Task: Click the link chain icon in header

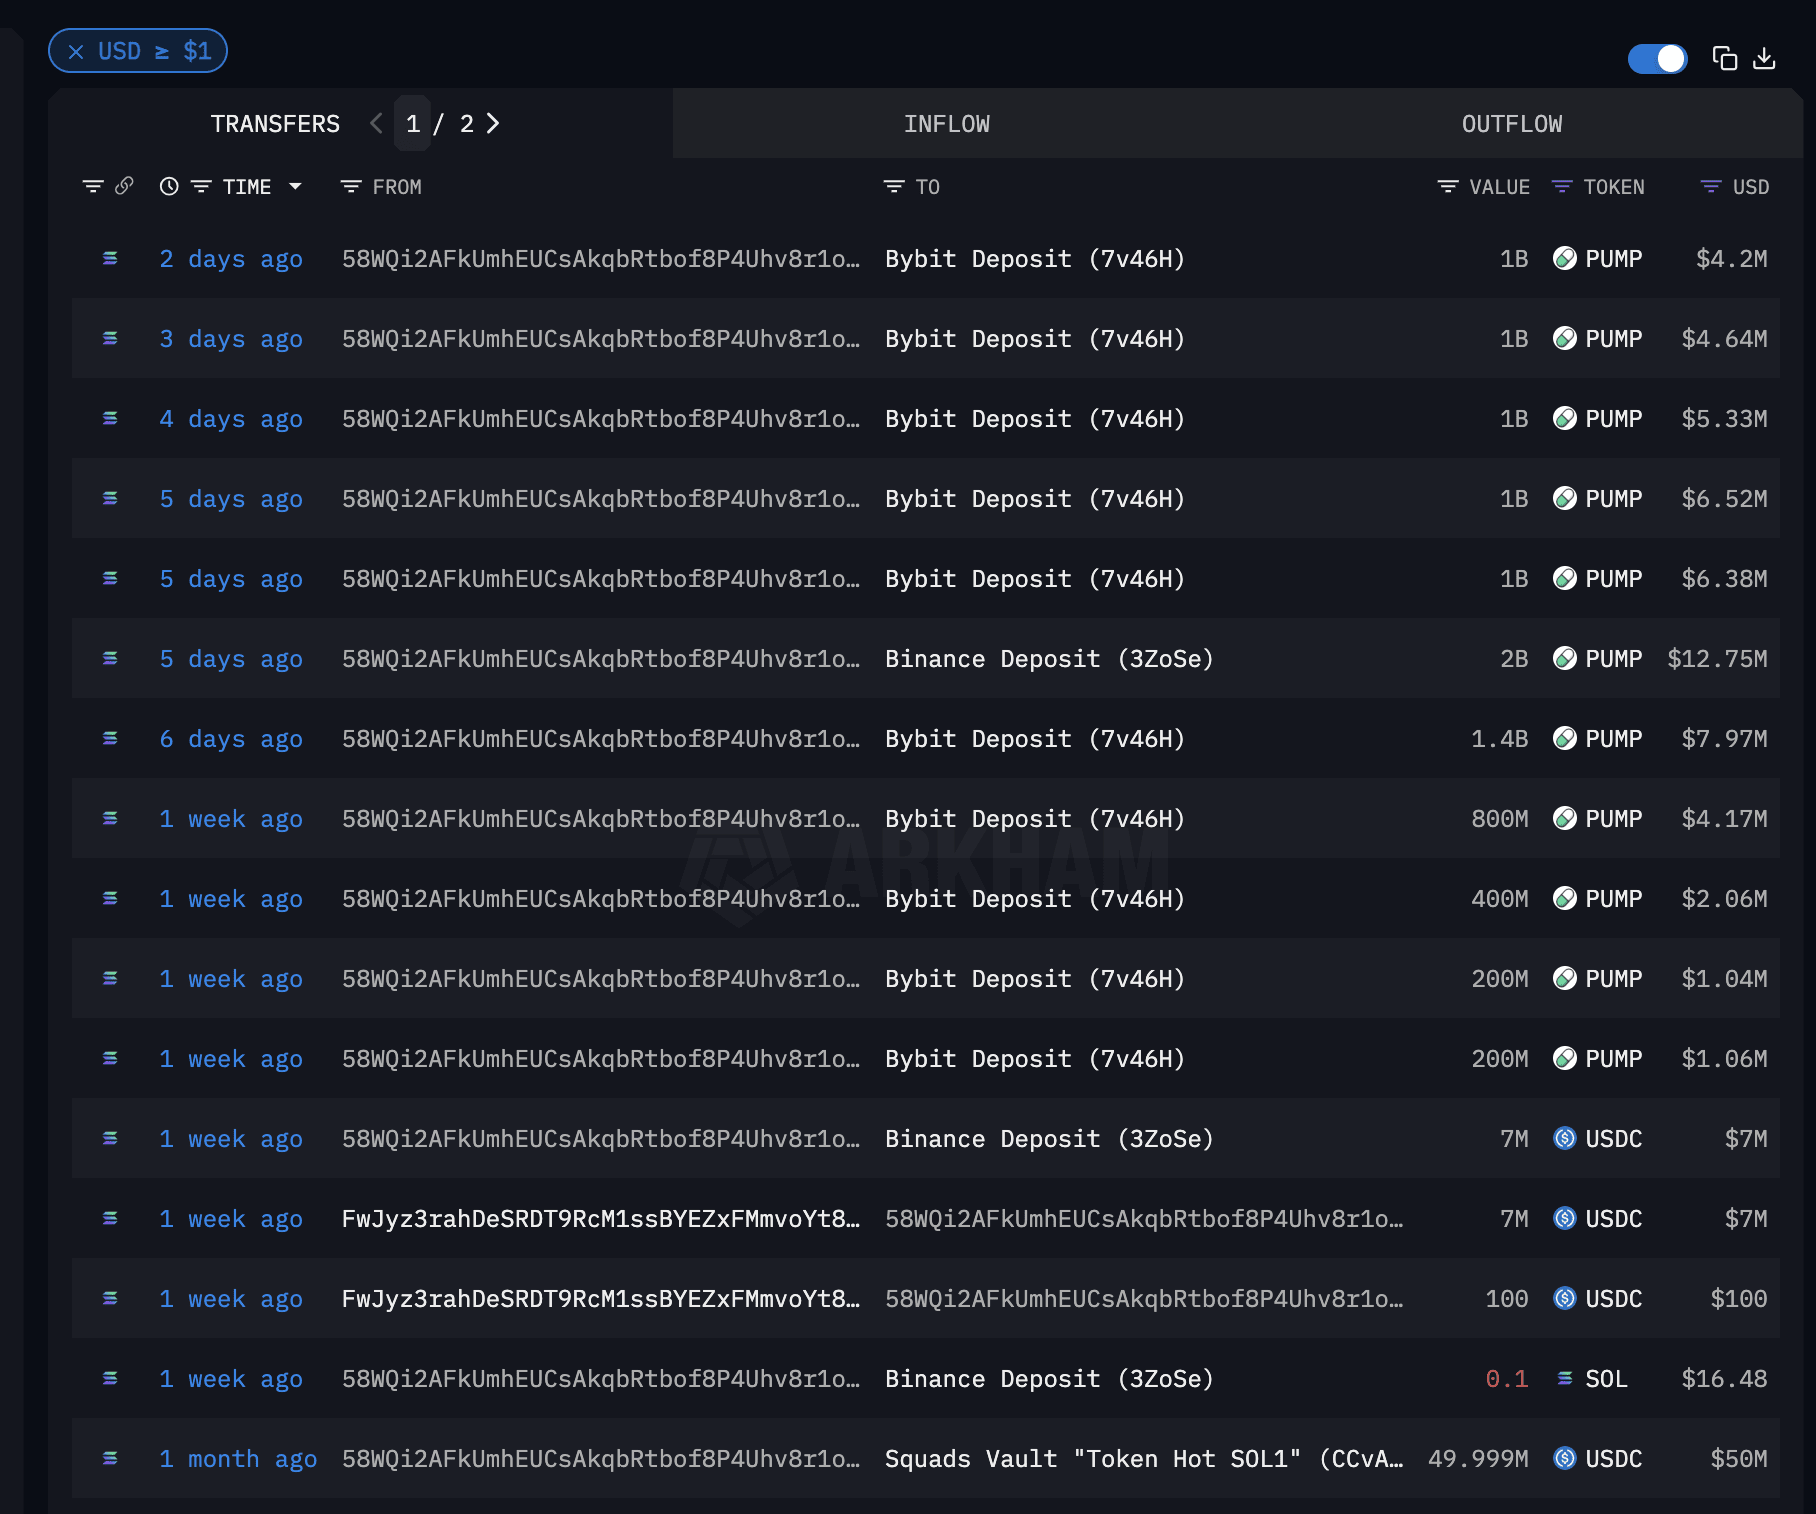Action: pos(124,186)
